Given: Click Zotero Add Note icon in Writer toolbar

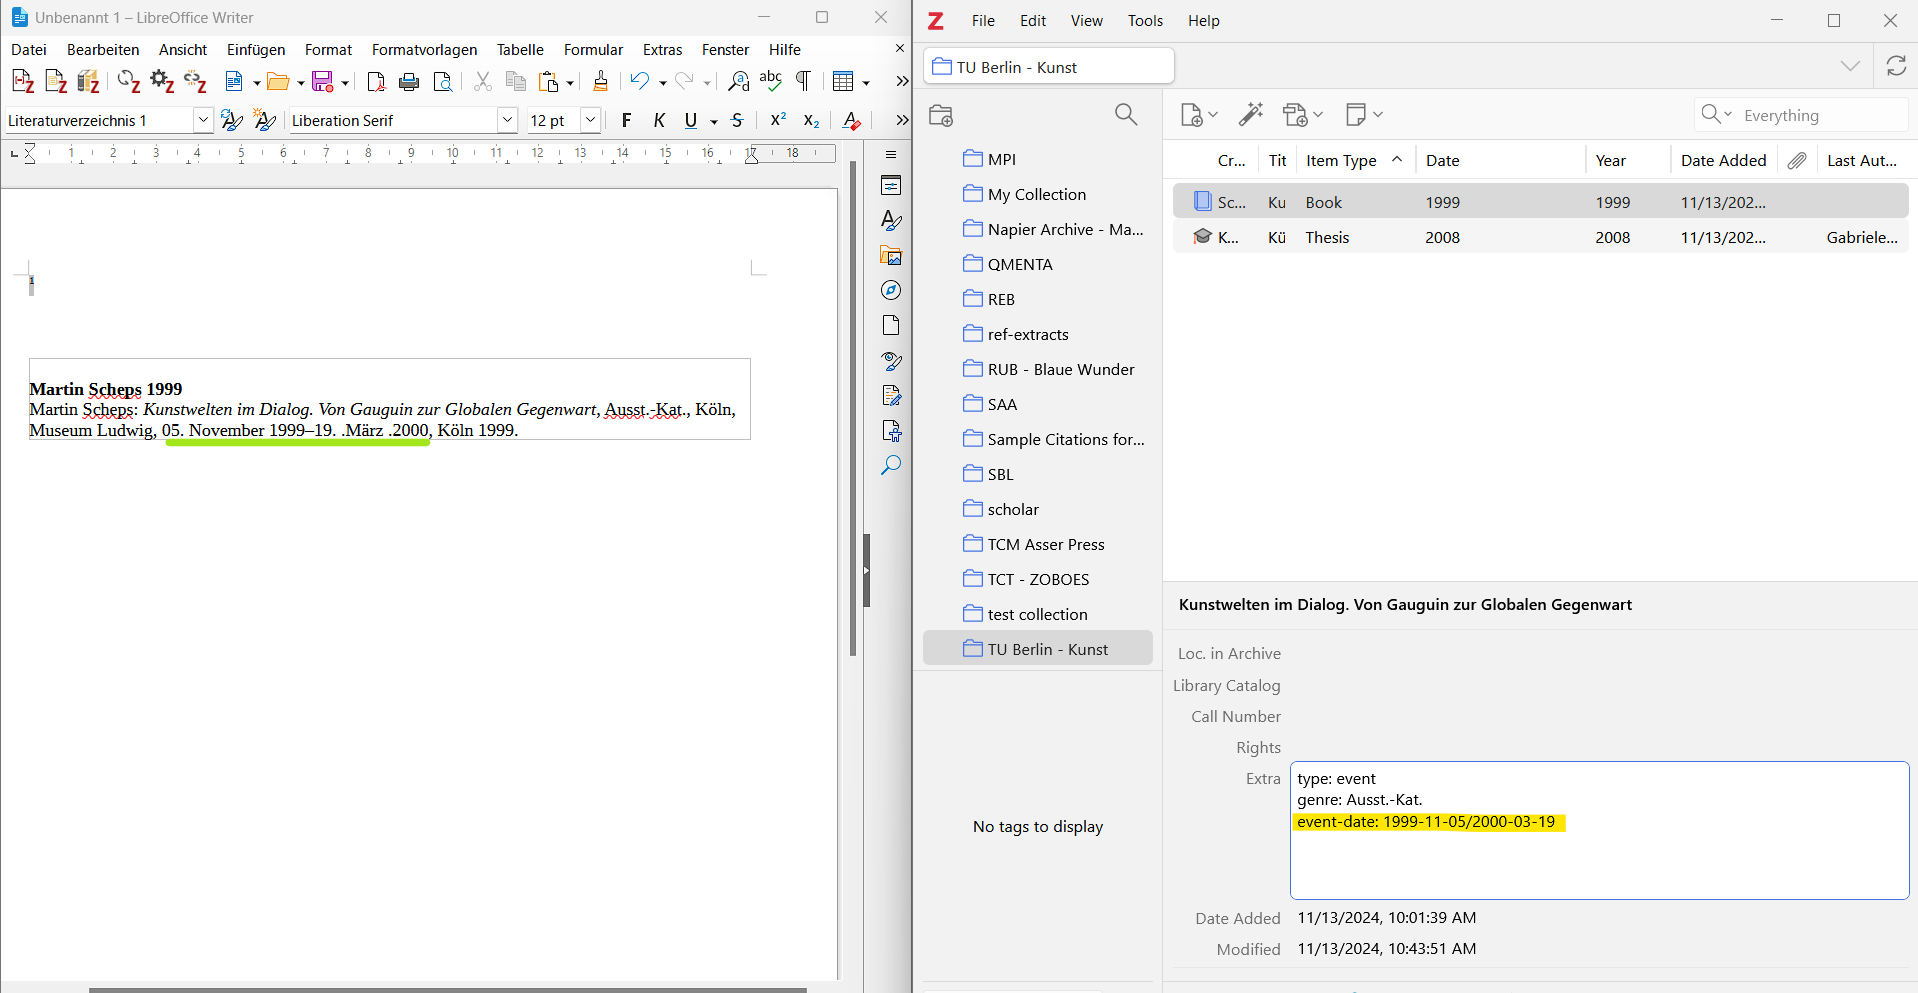Looking at the screenshot, I should point(56,82).
